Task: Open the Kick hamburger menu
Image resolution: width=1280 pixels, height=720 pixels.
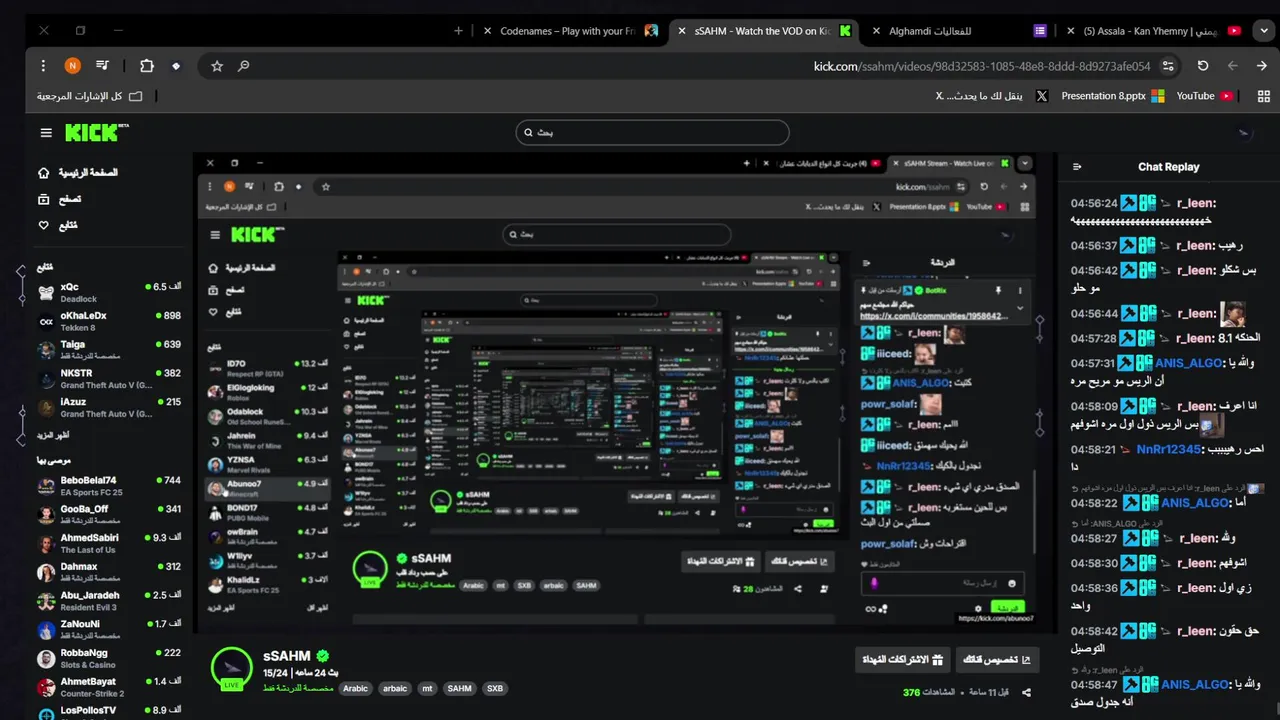Action: click(x=46, y=133)
